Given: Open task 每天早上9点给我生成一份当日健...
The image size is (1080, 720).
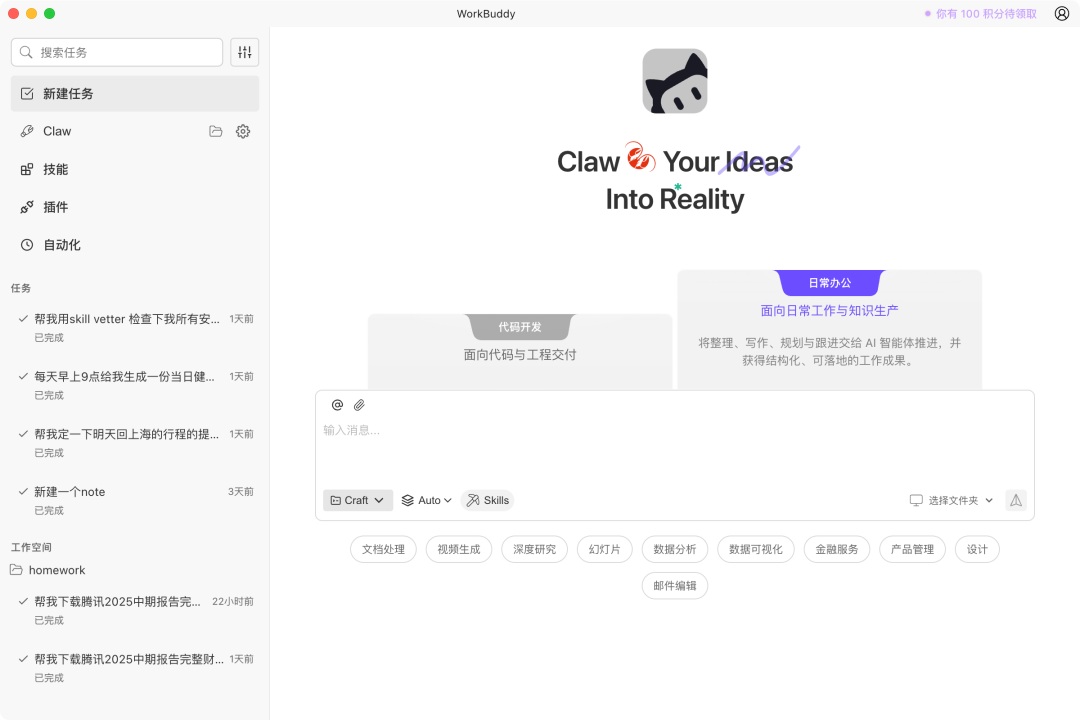Looking at the screenshot, I should (135, 386).
